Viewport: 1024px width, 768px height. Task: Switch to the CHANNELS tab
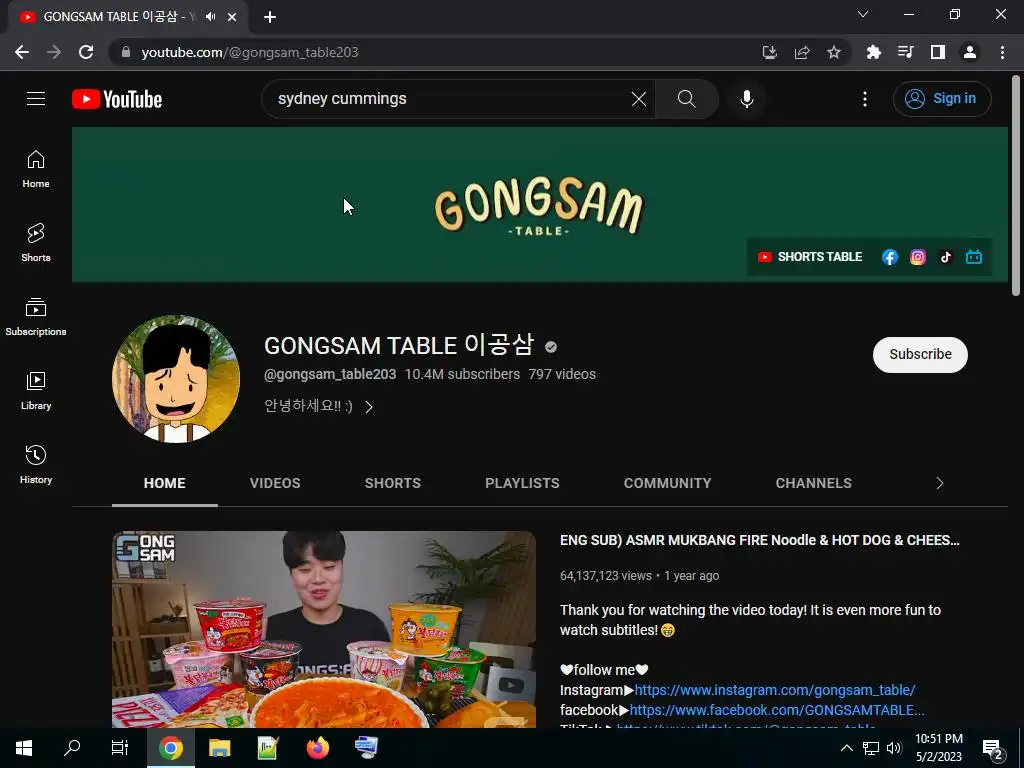pyautogui.click(x=814, y=483)
